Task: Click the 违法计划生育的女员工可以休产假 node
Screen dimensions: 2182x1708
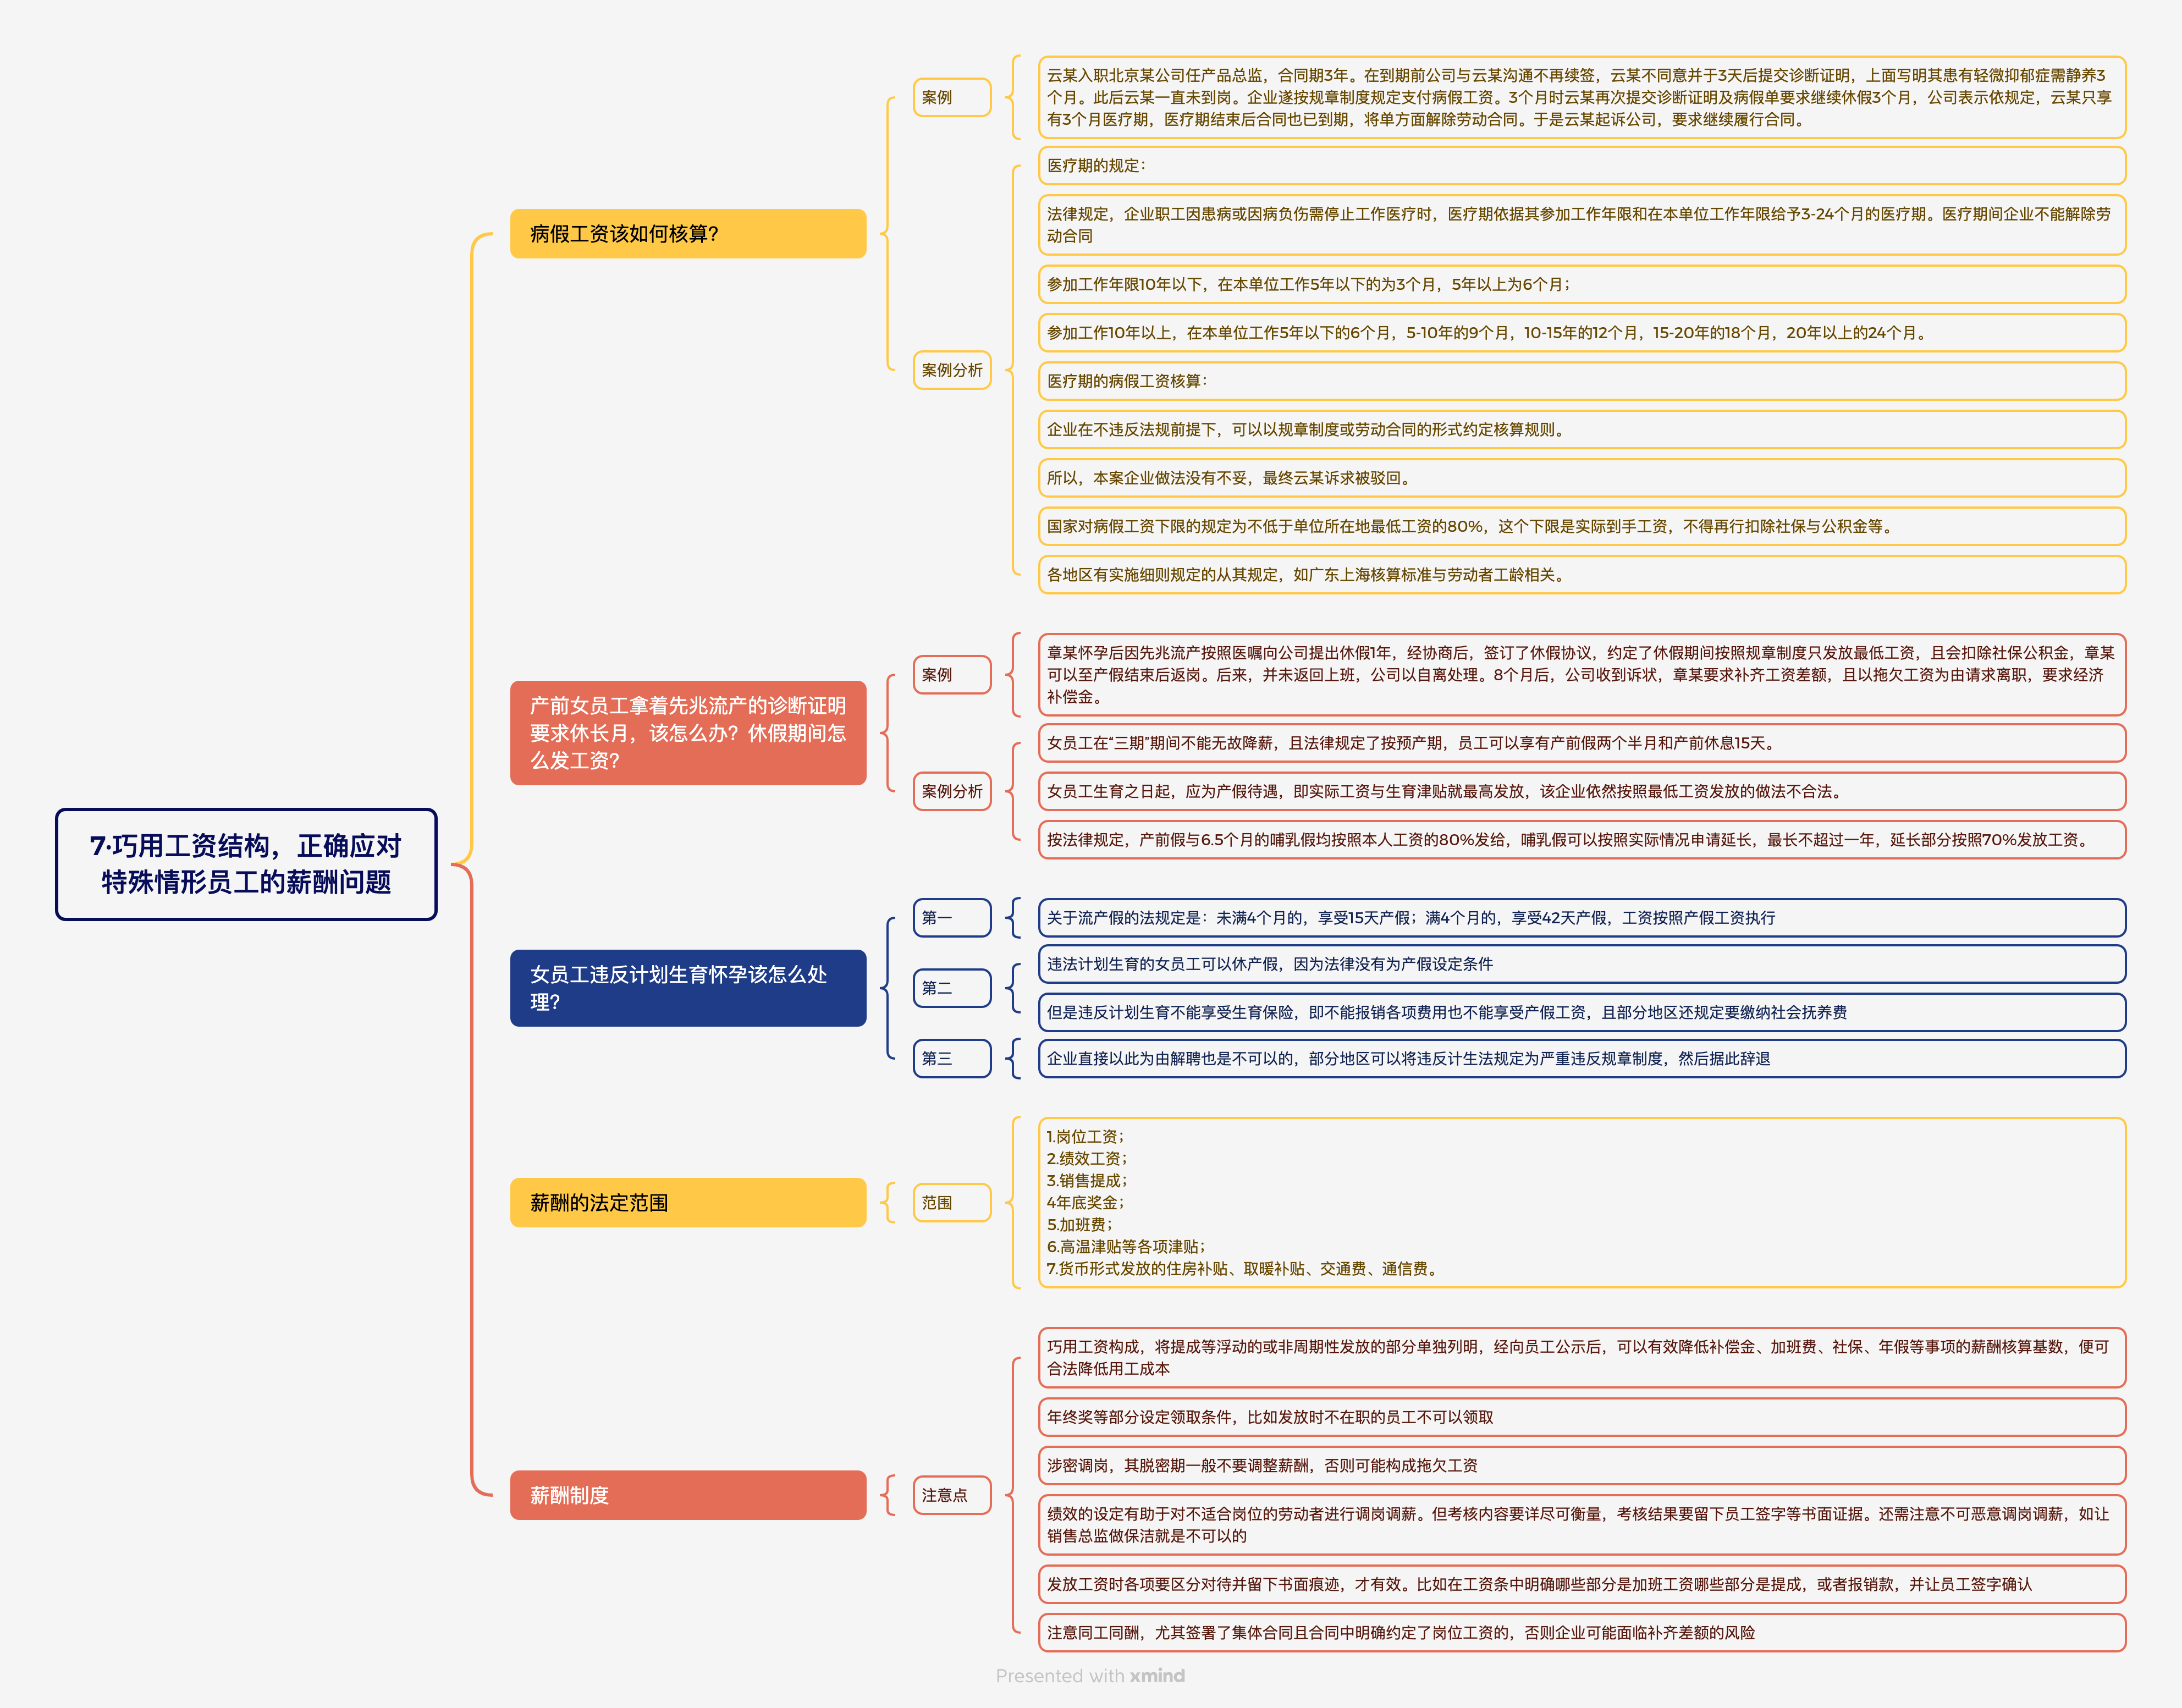Action: click(x=1582, y=964)
